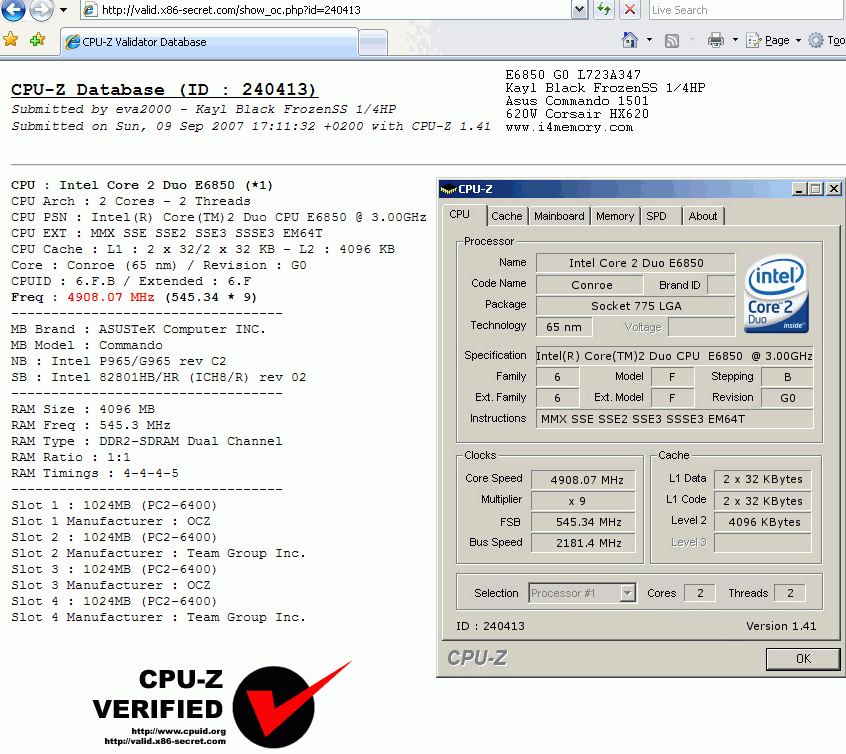Switch to the Memory tab in CPU-Z

pyautogui.click(x=615, y=216)
